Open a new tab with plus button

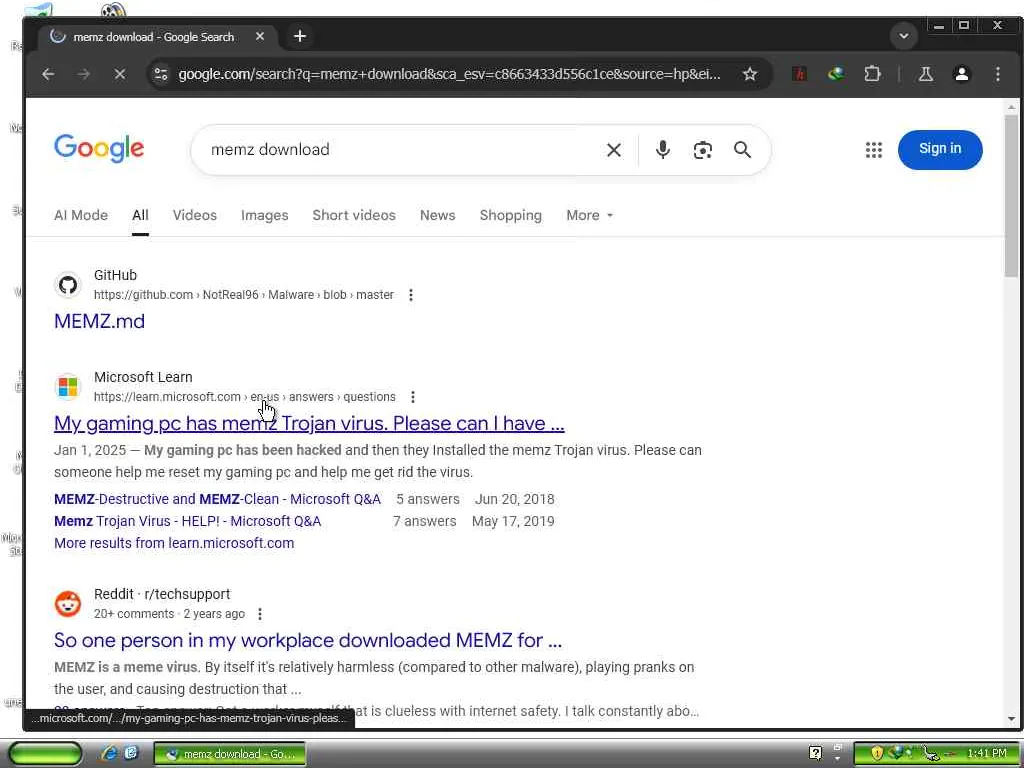tap(300, 37)
